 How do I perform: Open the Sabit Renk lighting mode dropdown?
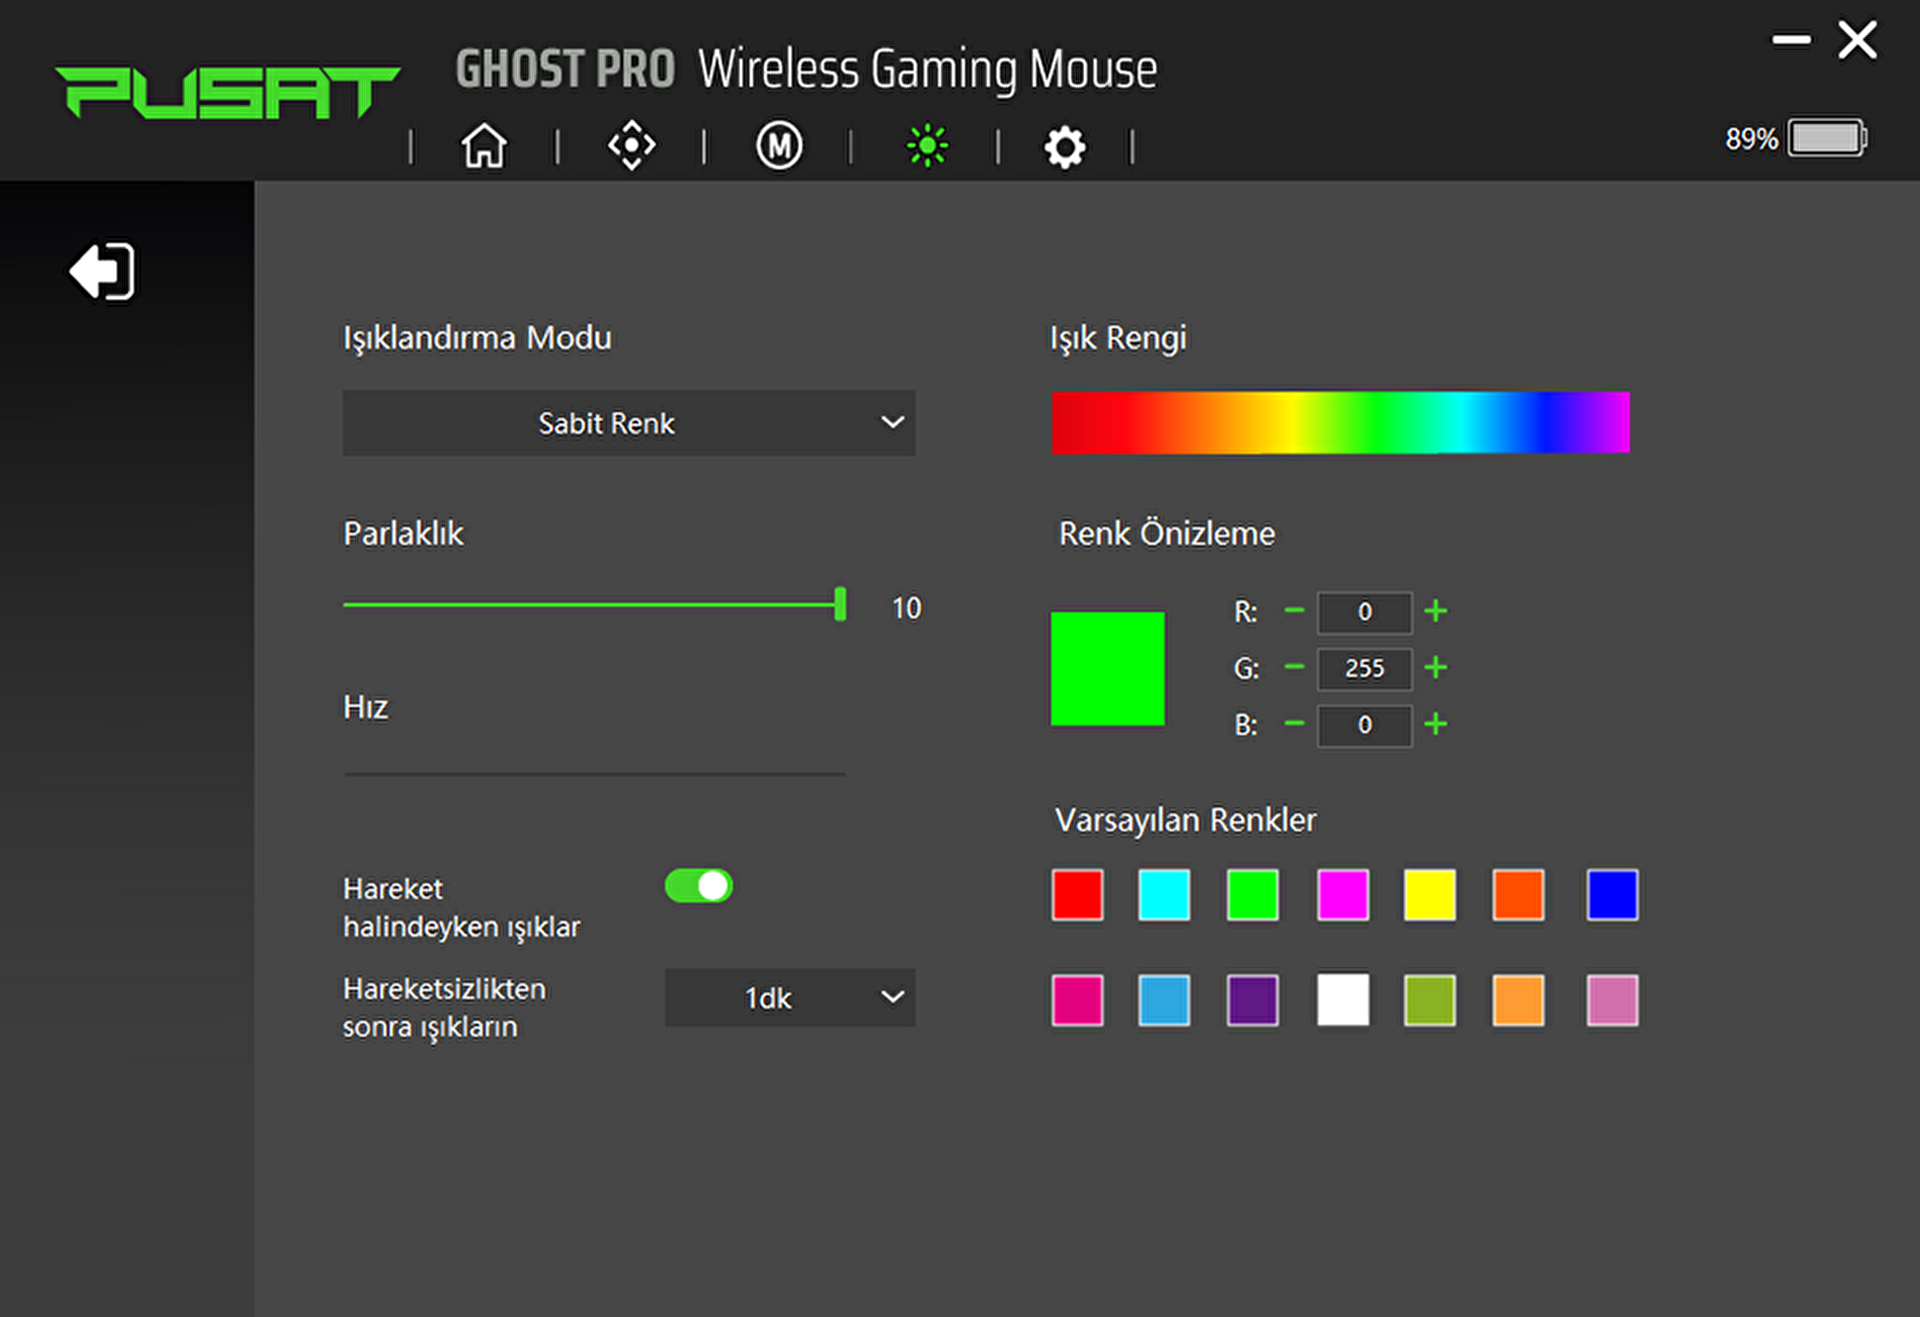[629, 422]
